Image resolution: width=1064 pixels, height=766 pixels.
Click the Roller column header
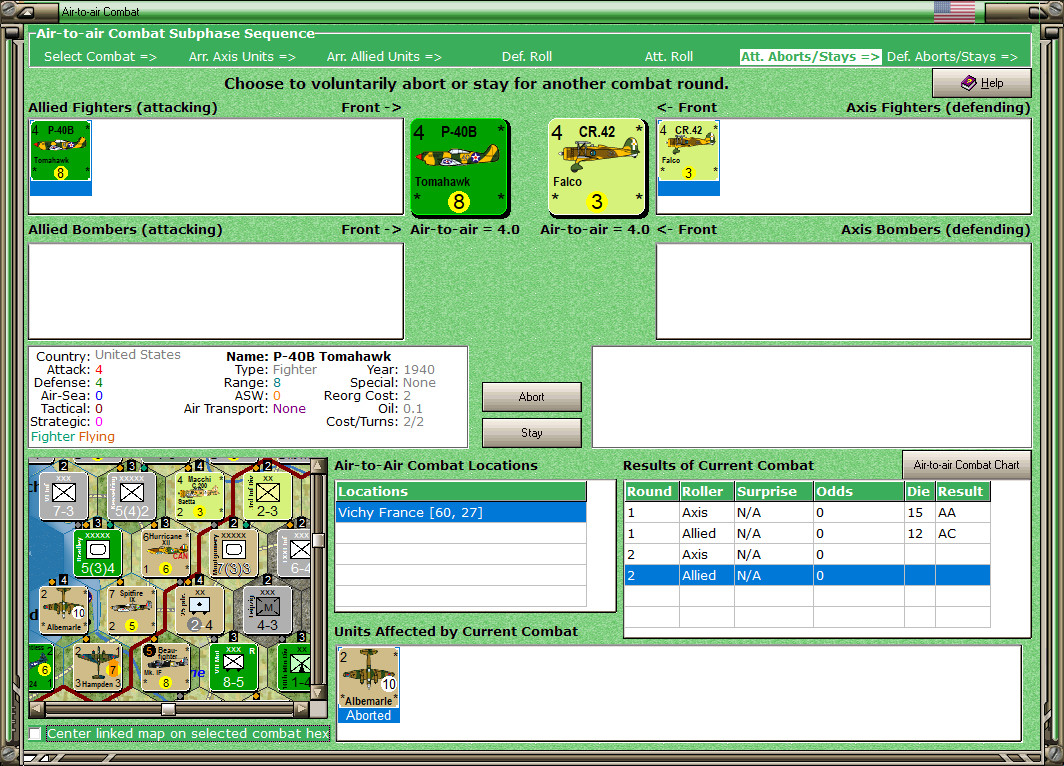pos(706,491)
